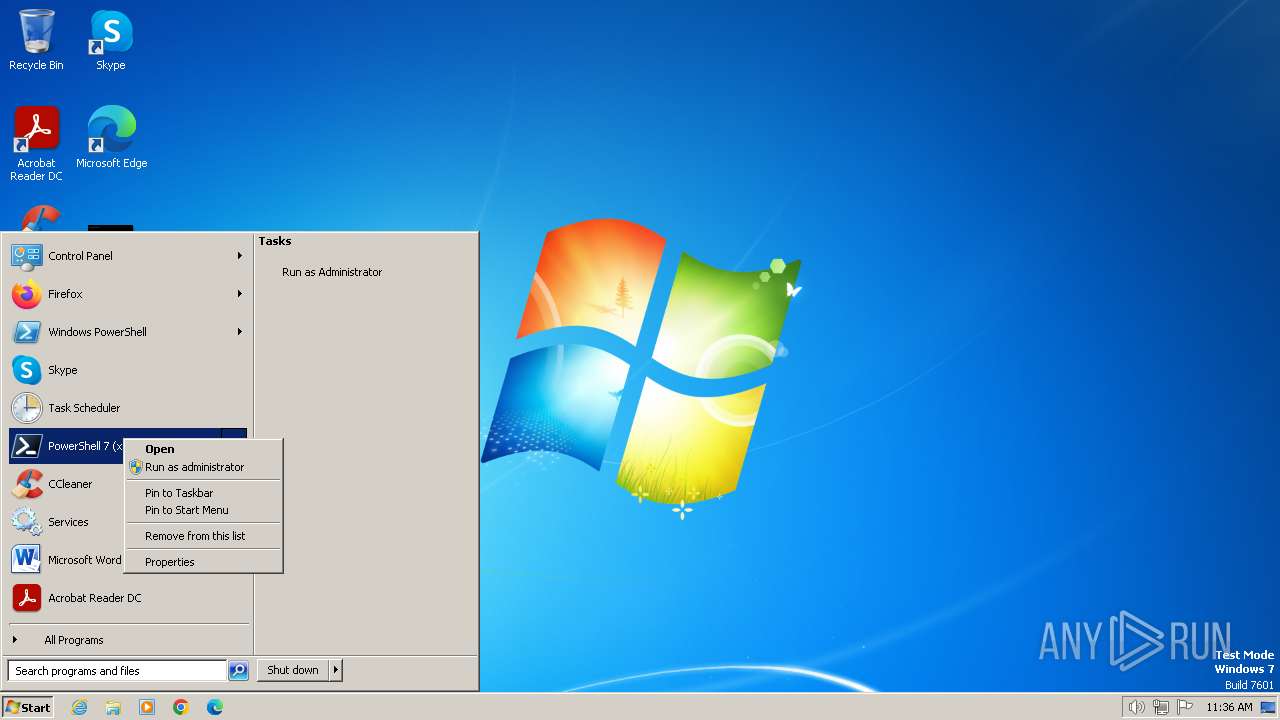
Task: Click the network tray icon
Action: coord(1161,707)
